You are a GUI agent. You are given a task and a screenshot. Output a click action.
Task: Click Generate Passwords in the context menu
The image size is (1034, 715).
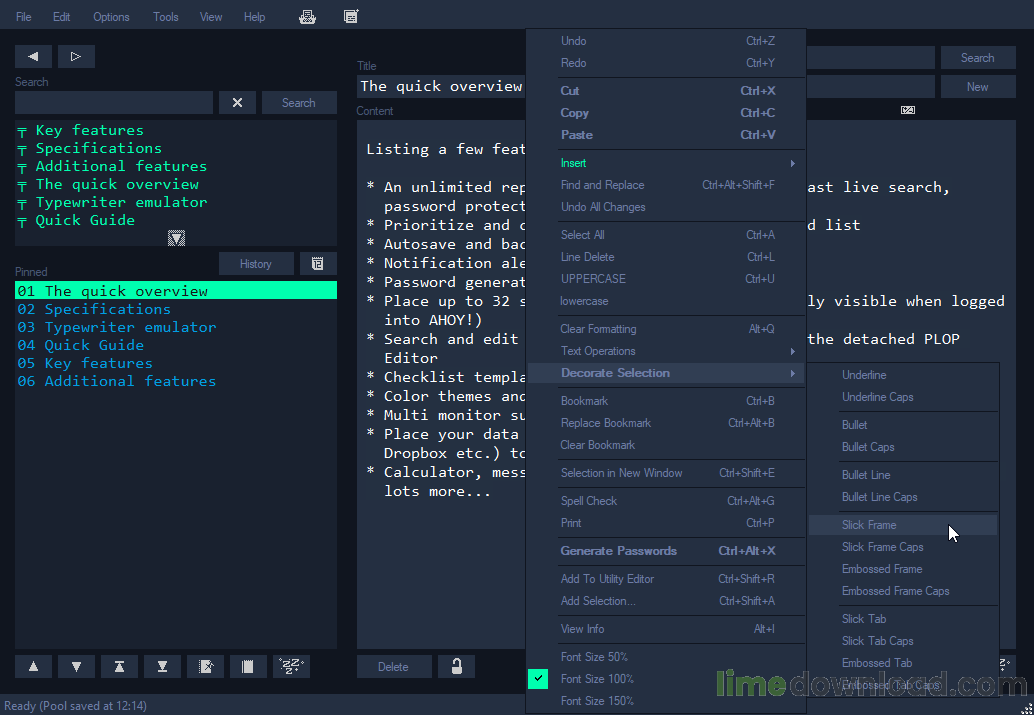tap(666, 551)
